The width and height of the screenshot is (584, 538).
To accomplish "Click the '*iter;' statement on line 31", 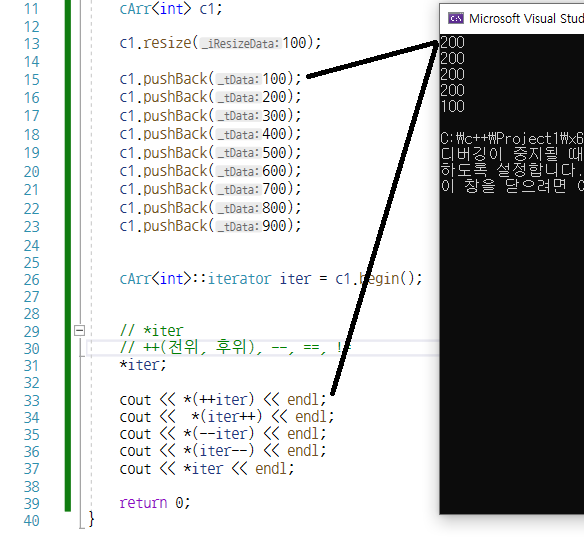I will coord(143,365).
